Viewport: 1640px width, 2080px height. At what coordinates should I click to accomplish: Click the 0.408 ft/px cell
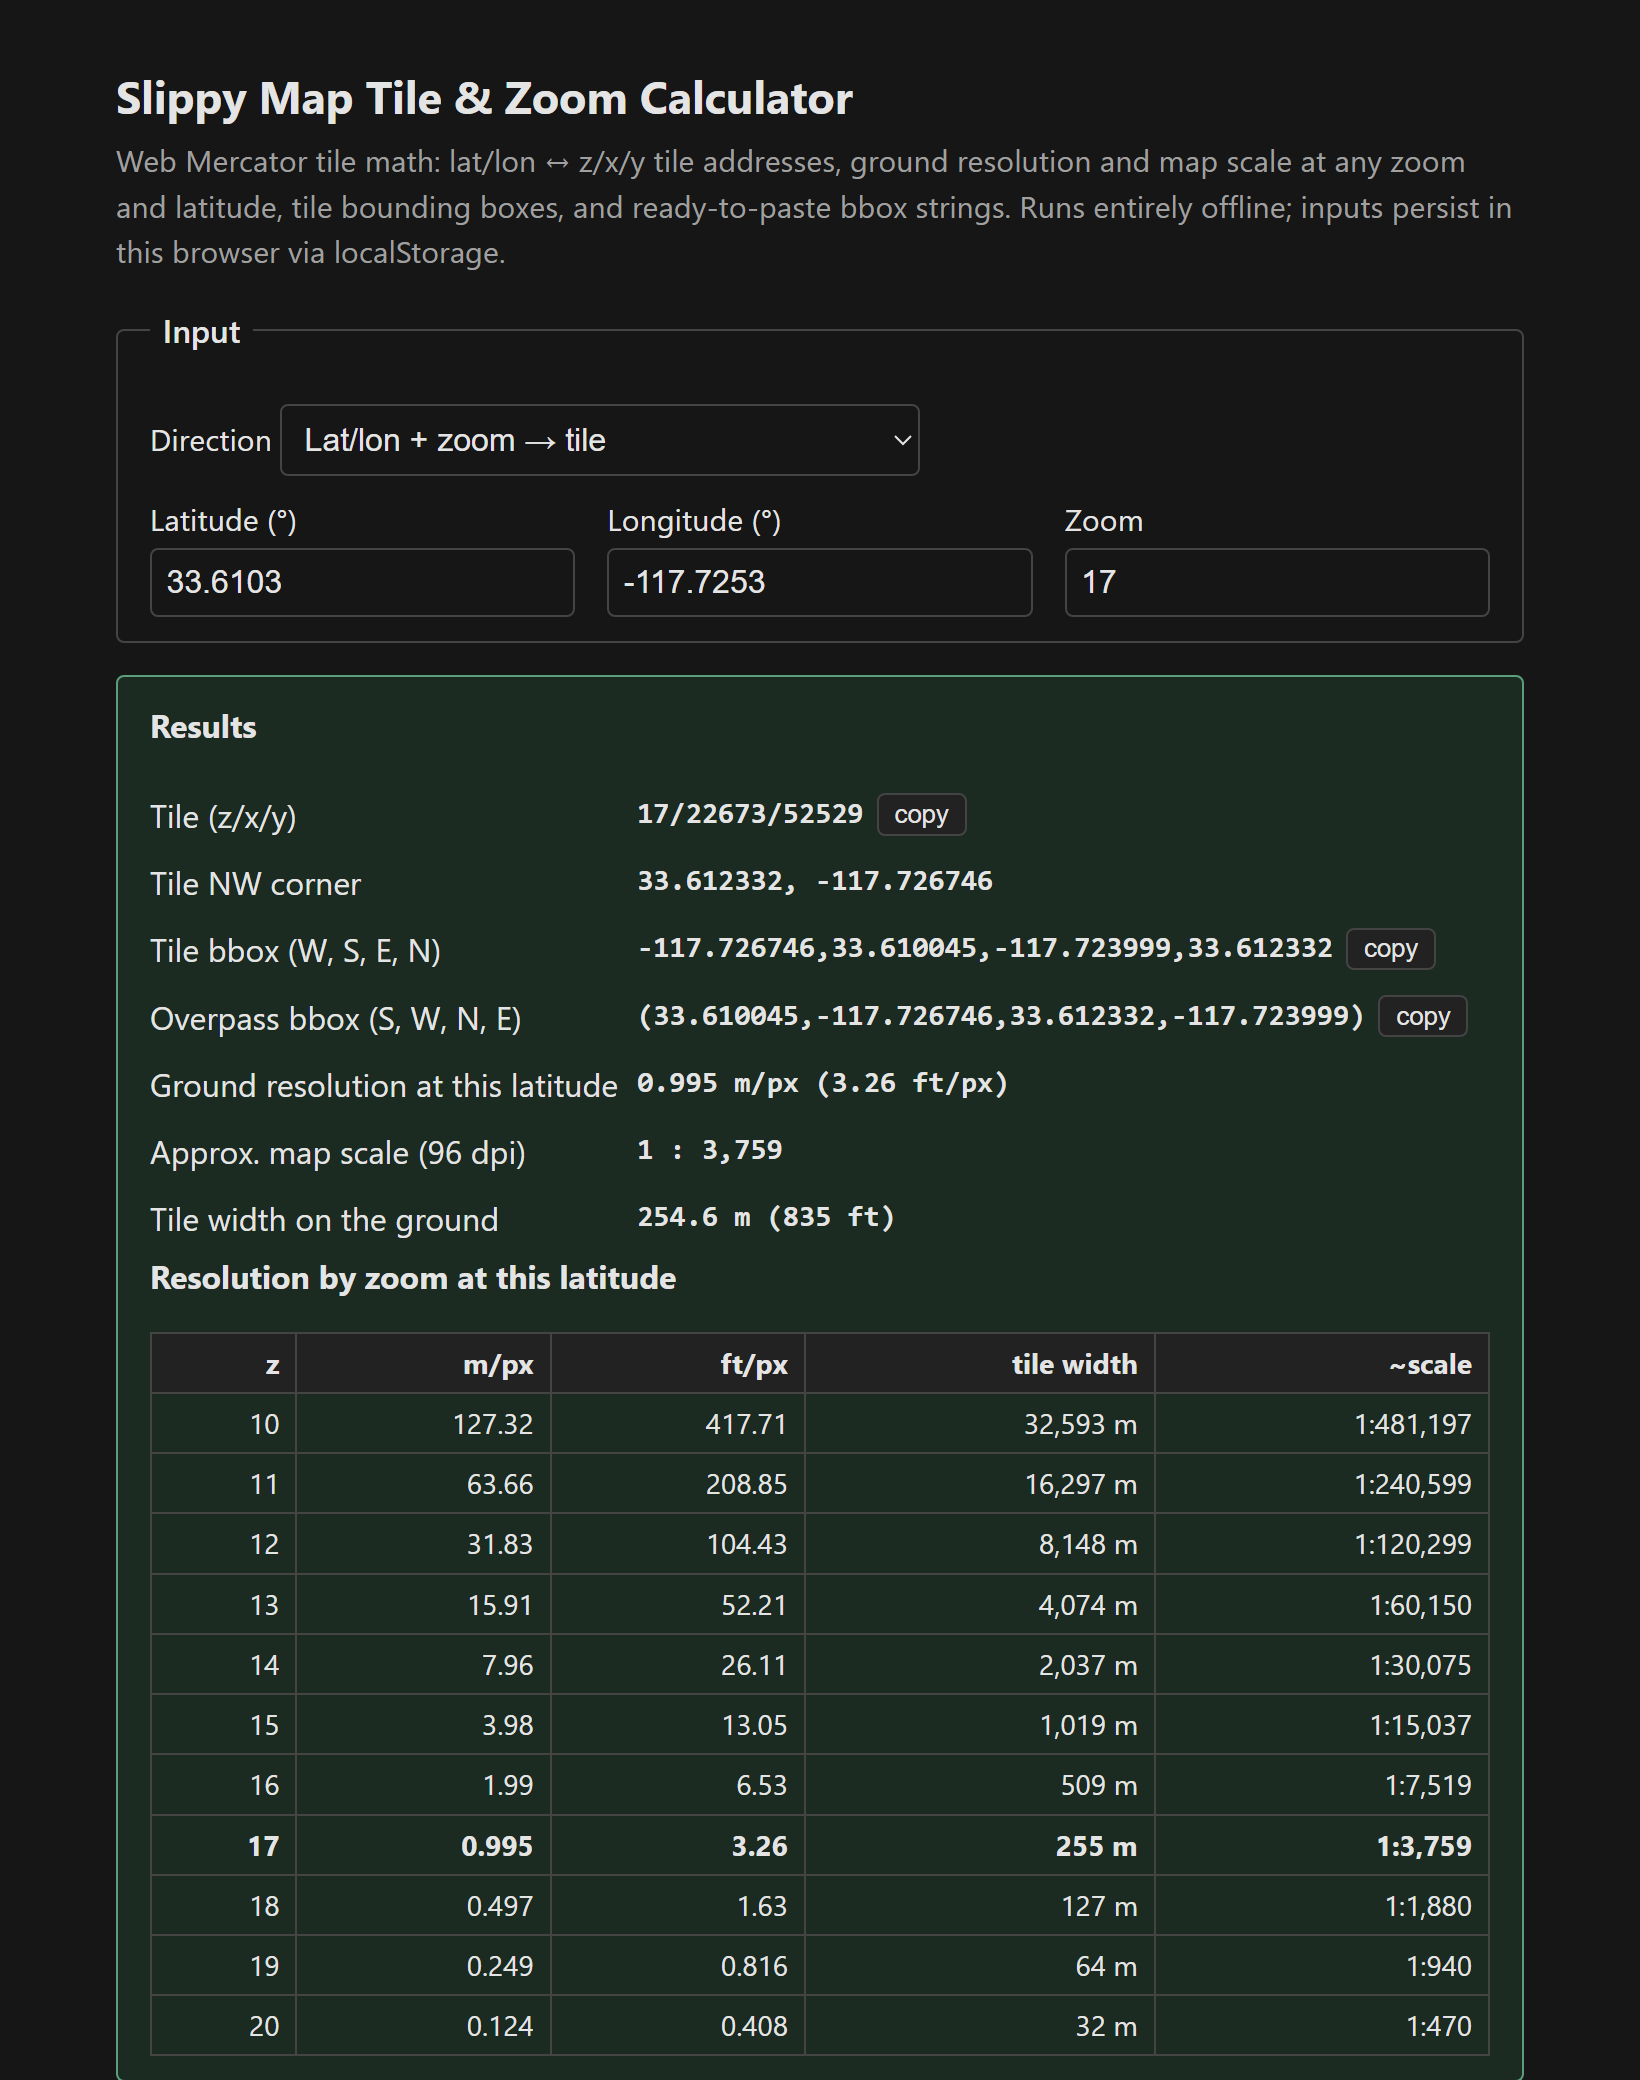click(x=678, y=2026)
